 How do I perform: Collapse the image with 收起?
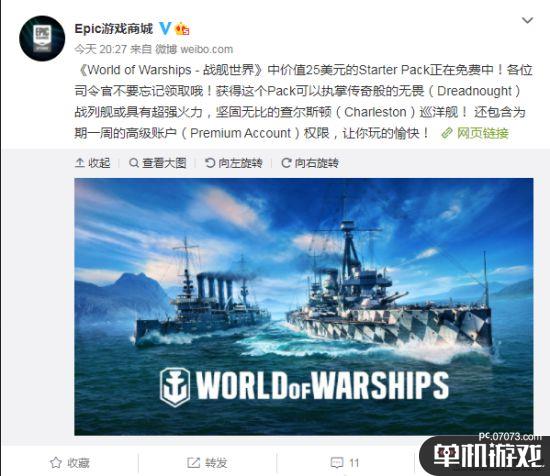point(93,163)
